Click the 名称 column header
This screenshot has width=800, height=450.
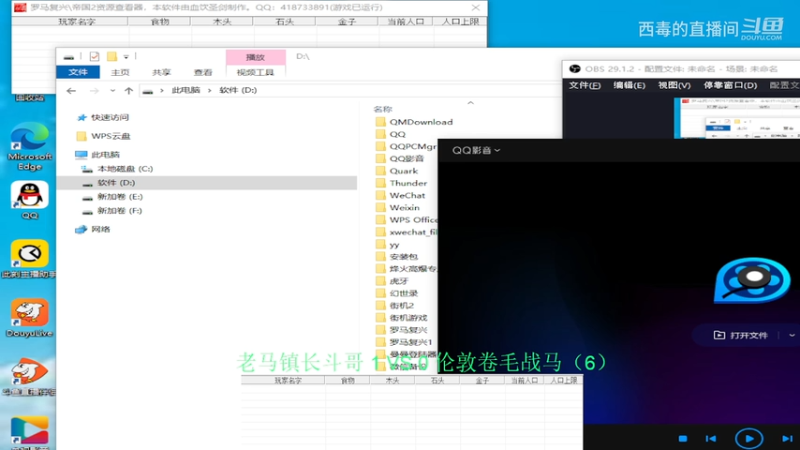383,109
